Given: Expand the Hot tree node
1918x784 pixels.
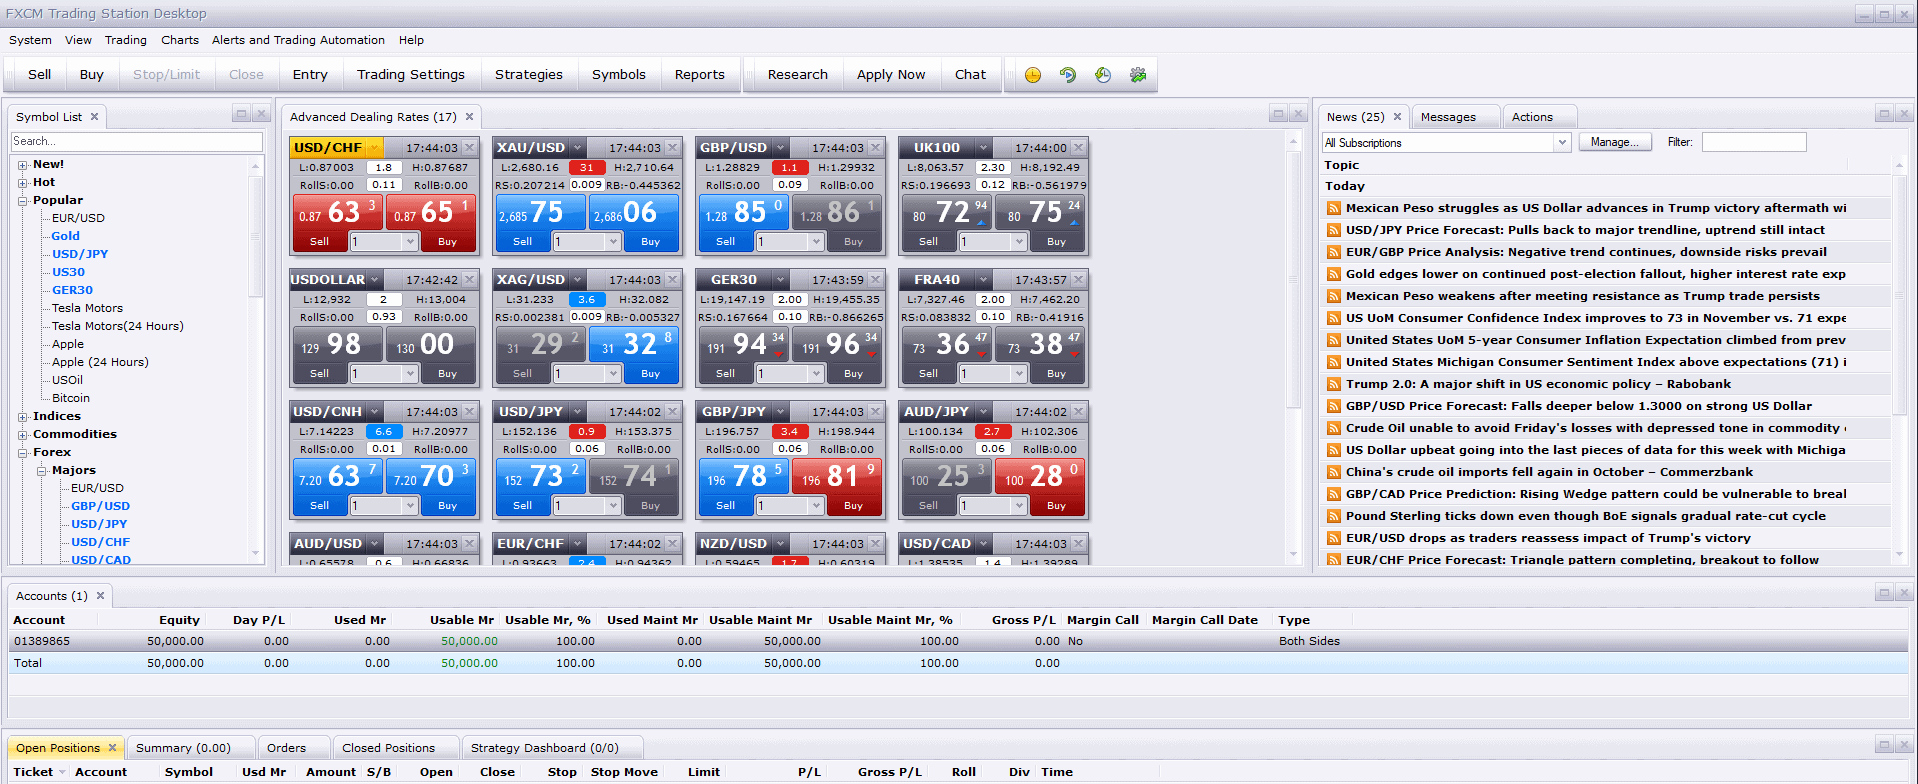Looking at the screenshot, I should [23, 183].
